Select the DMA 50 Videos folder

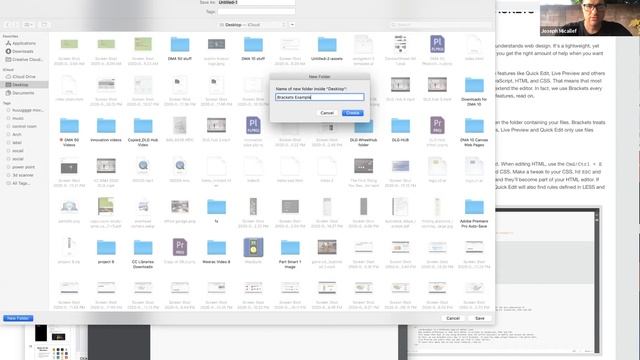(69, 132)
